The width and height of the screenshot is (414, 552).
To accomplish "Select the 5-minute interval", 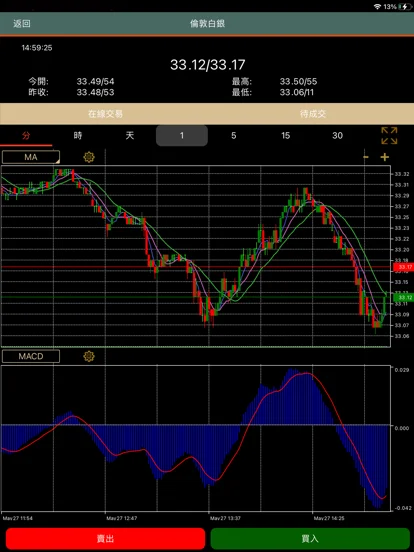I will (233, 136).
